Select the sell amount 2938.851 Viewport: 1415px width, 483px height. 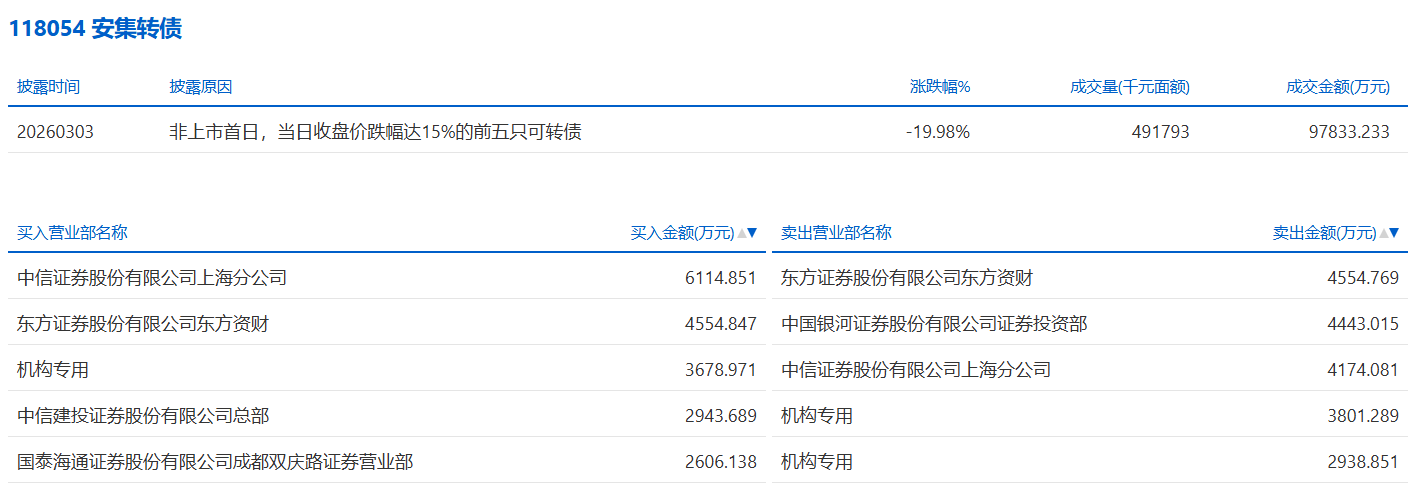(1363, 462)
